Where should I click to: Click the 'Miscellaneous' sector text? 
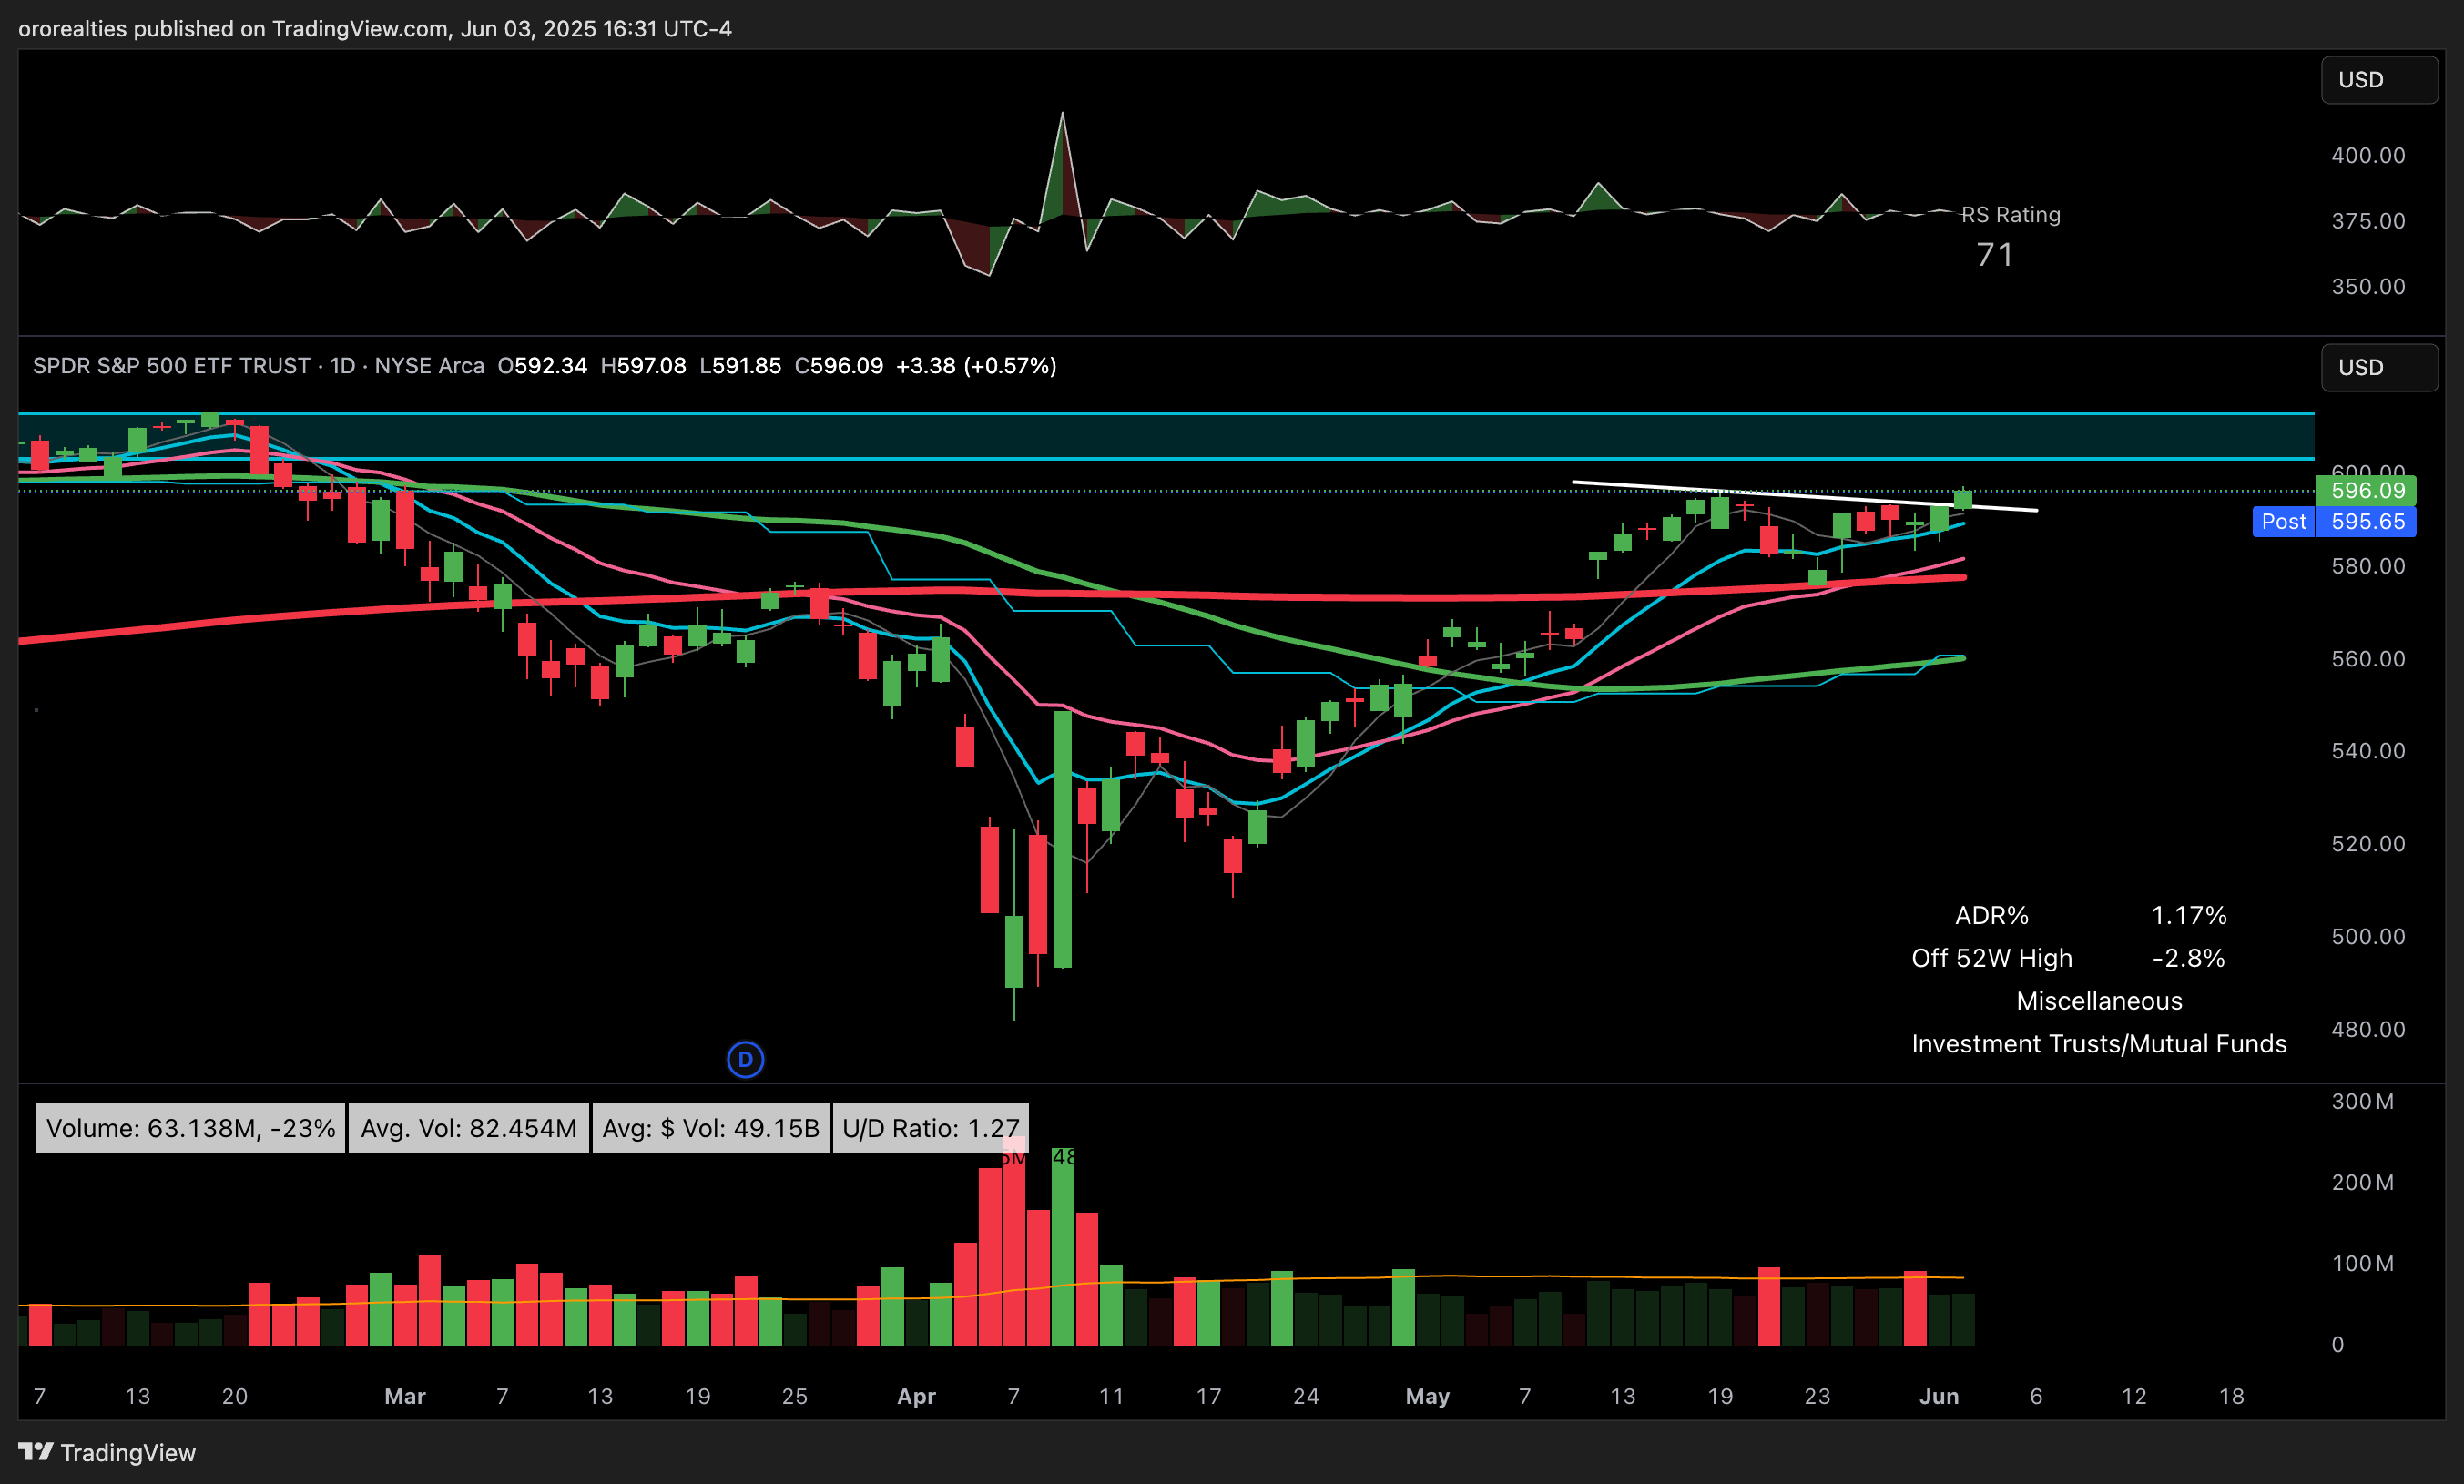pyautogui.click(x=2099, y=1001)
